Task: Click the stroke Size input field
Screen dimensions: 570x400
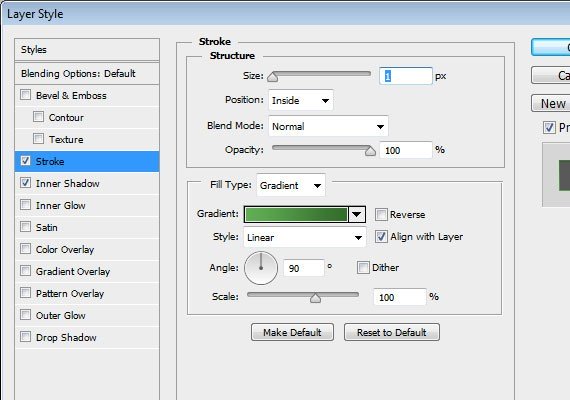Action: [x=406, y=76]
